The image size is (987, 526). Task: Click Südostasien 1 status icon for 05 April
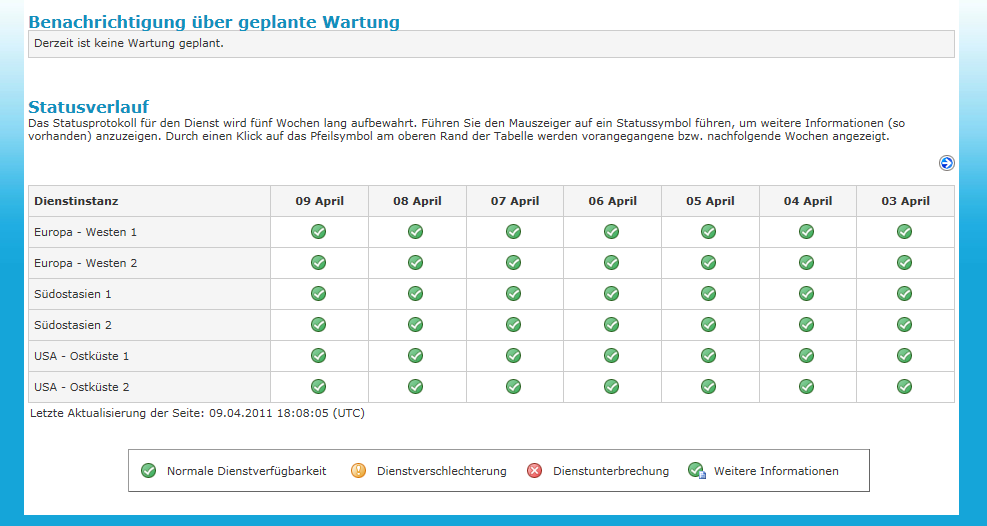point(709,294)
